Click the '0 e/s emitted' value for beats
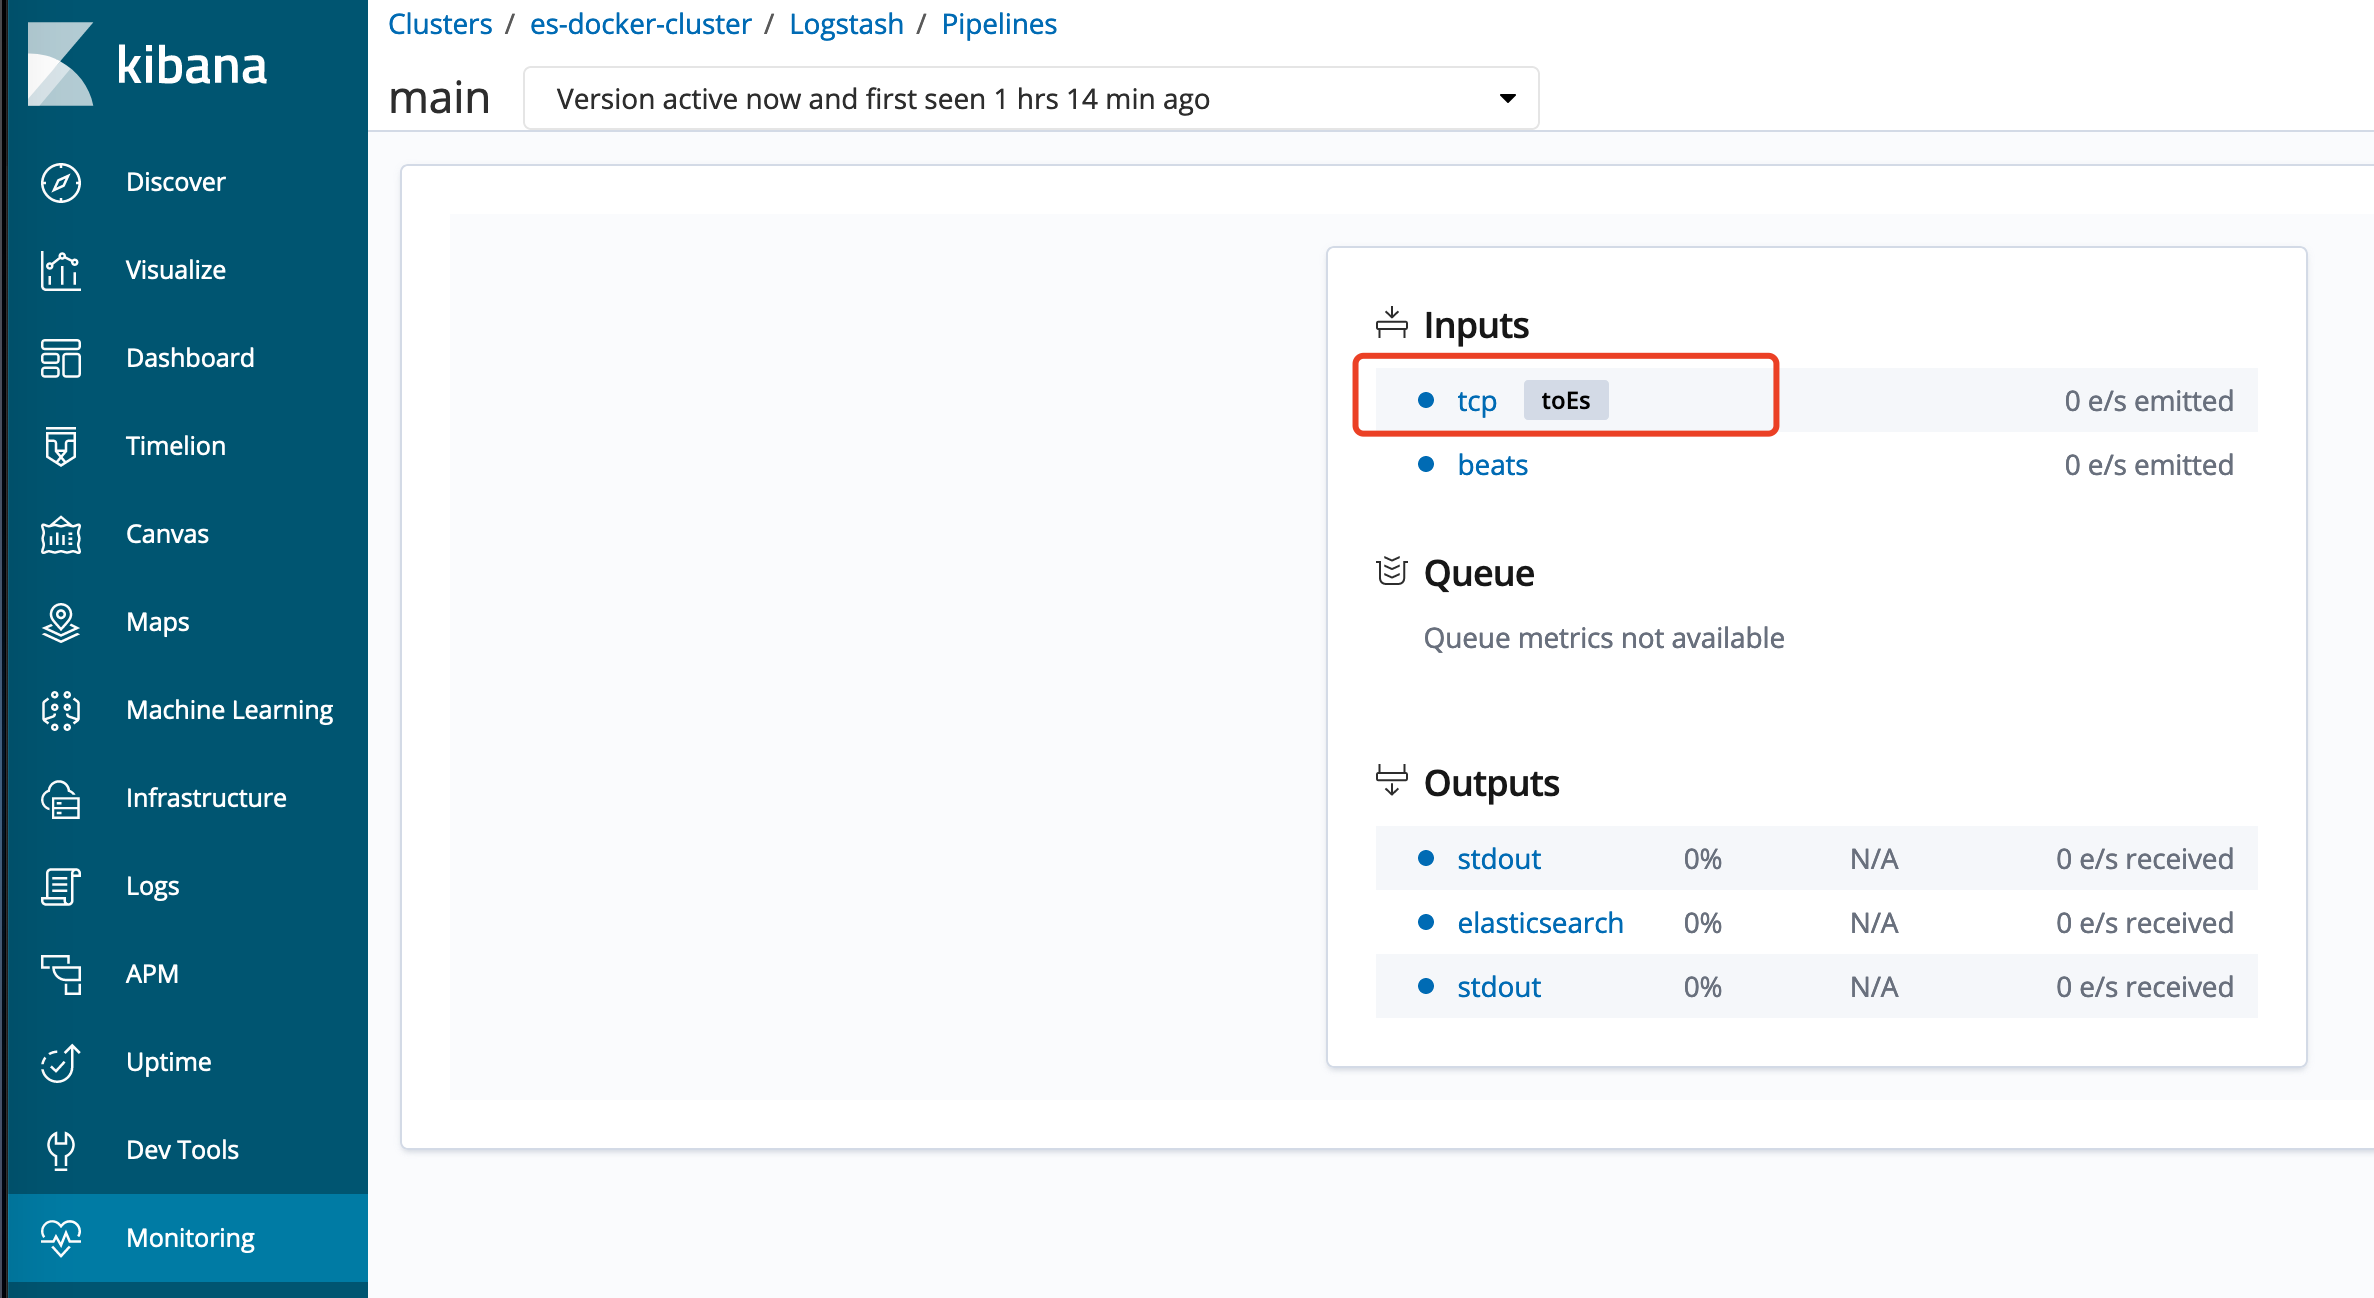Viewport: 2374px width, 1298px height. coord(2148,465)
